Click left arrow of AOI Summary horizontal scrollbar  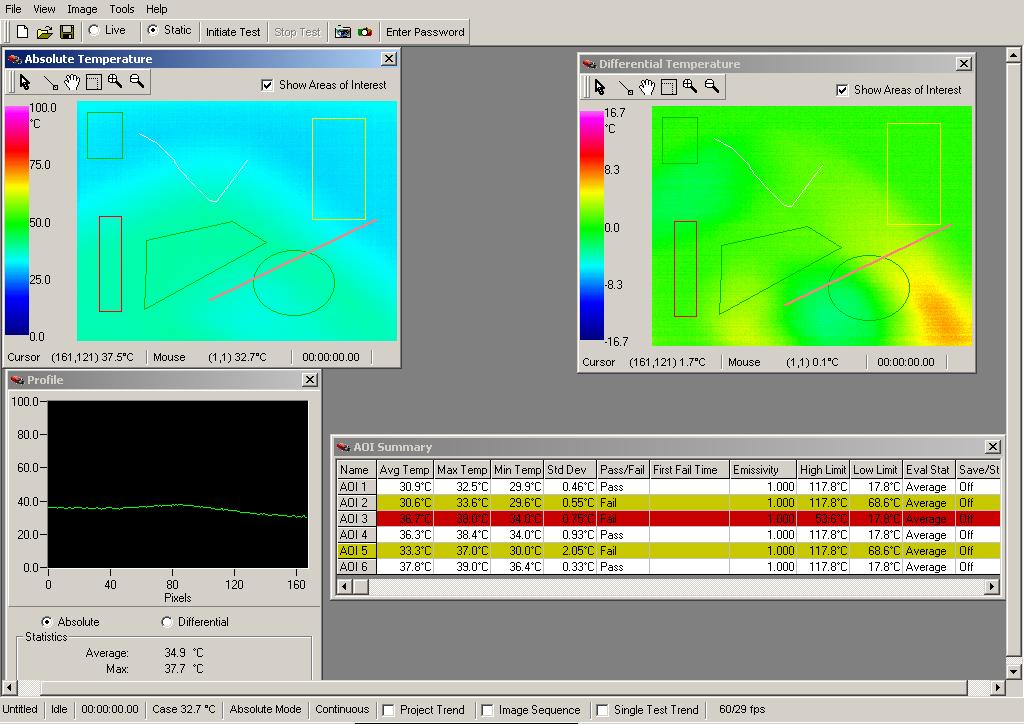point(345,586)
